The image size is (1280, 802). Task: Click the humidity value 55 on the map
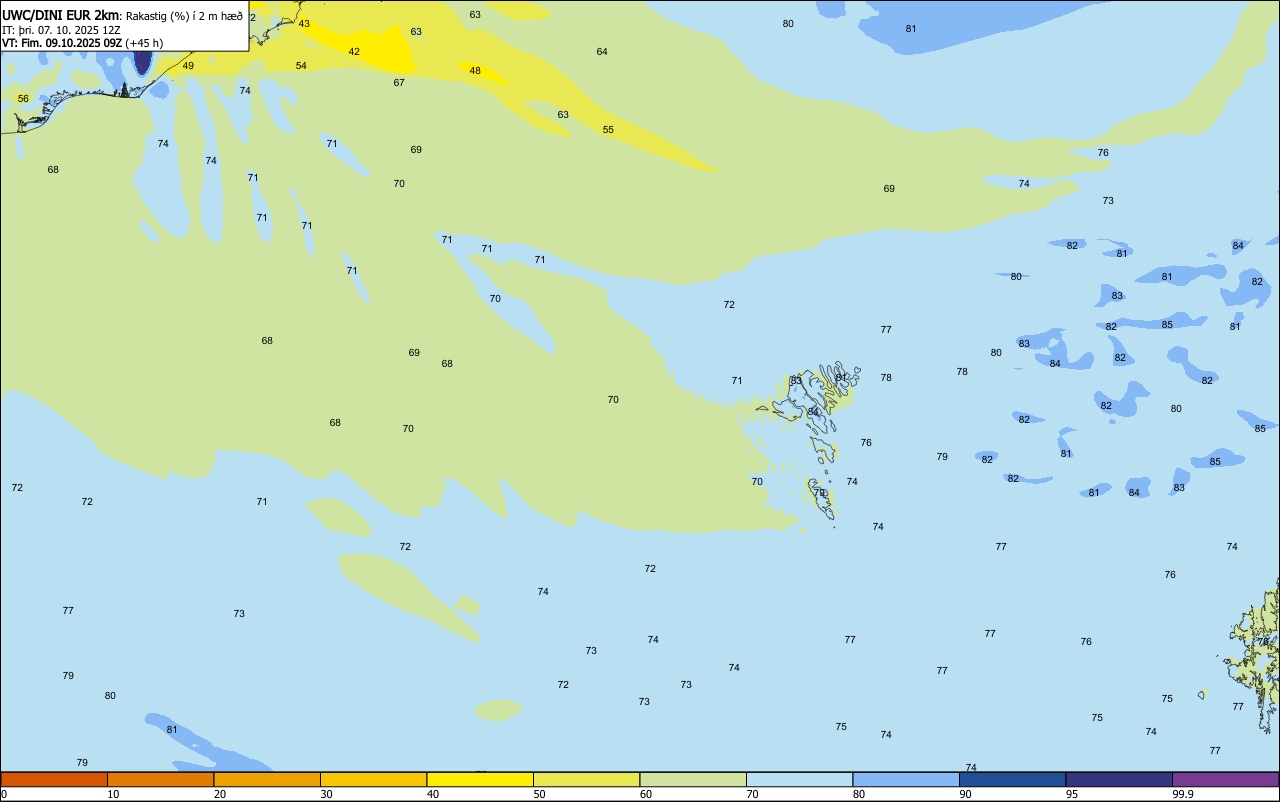(608, 130)
